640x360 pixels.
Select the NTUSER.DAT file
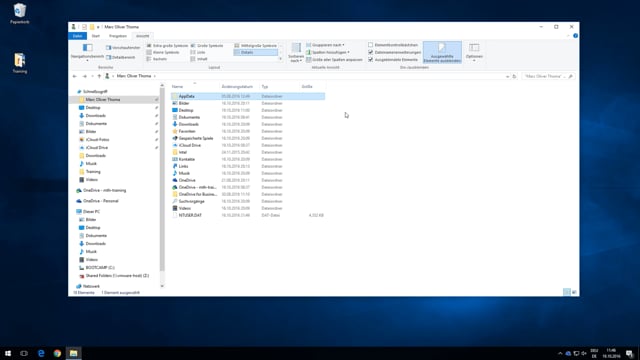248,215
